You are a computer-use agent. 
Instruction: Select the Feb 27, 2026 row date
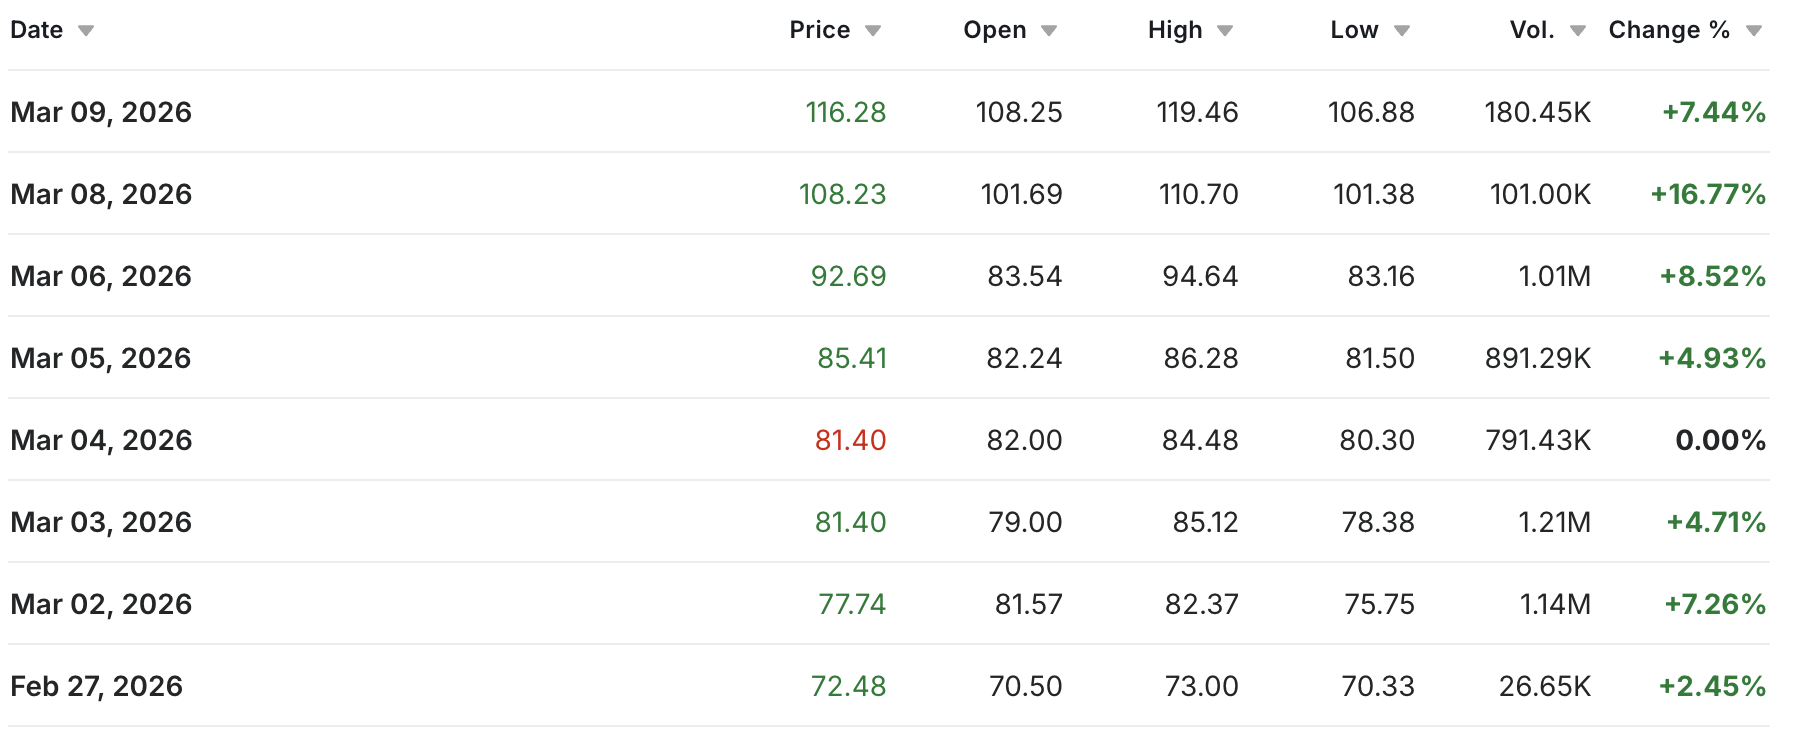(x=97, y=686)
